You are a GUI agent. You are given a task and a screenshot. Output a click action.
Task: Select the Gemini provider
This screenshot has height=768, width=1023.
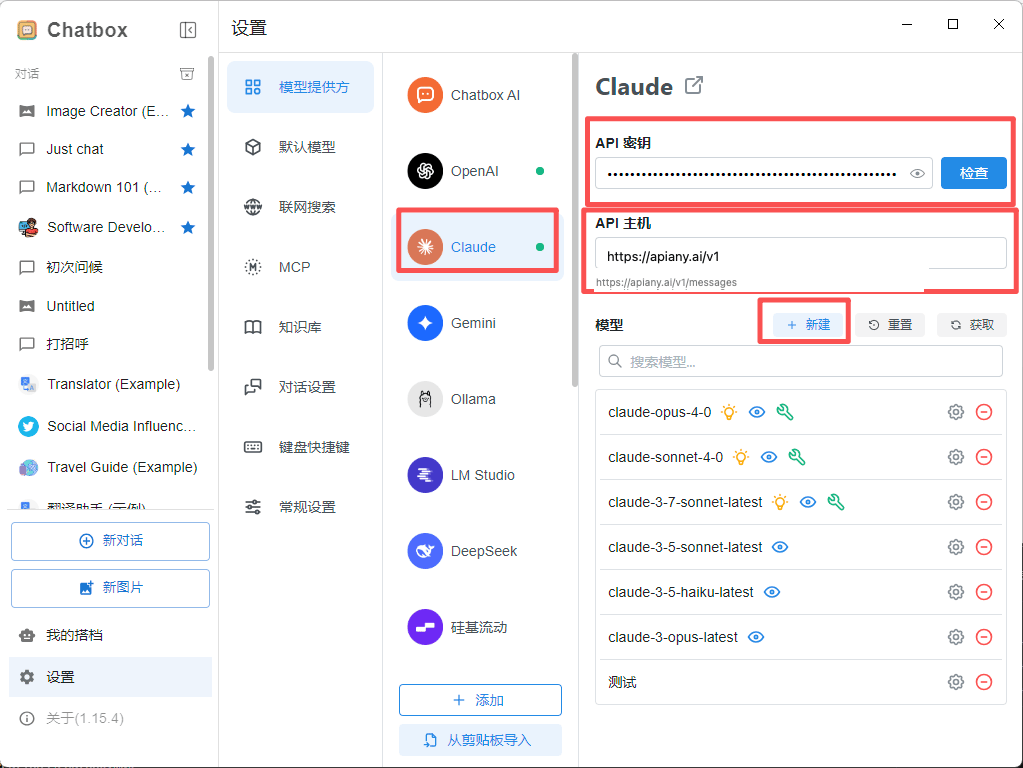point(480,323)
